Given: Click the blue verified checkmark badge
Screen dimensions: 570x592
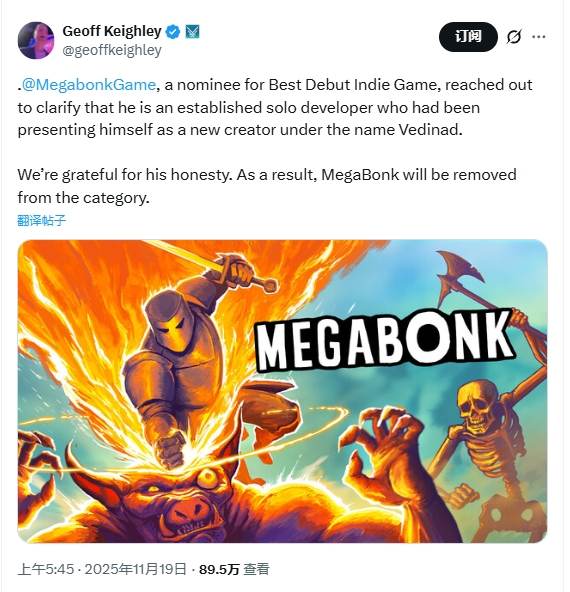Looking at the screenshot, I should tap(173, 32).
